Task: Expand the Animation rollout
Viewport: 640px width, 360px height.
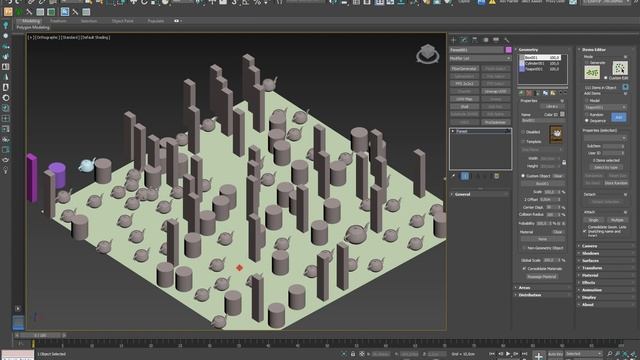Action: [x=607, y=290]
